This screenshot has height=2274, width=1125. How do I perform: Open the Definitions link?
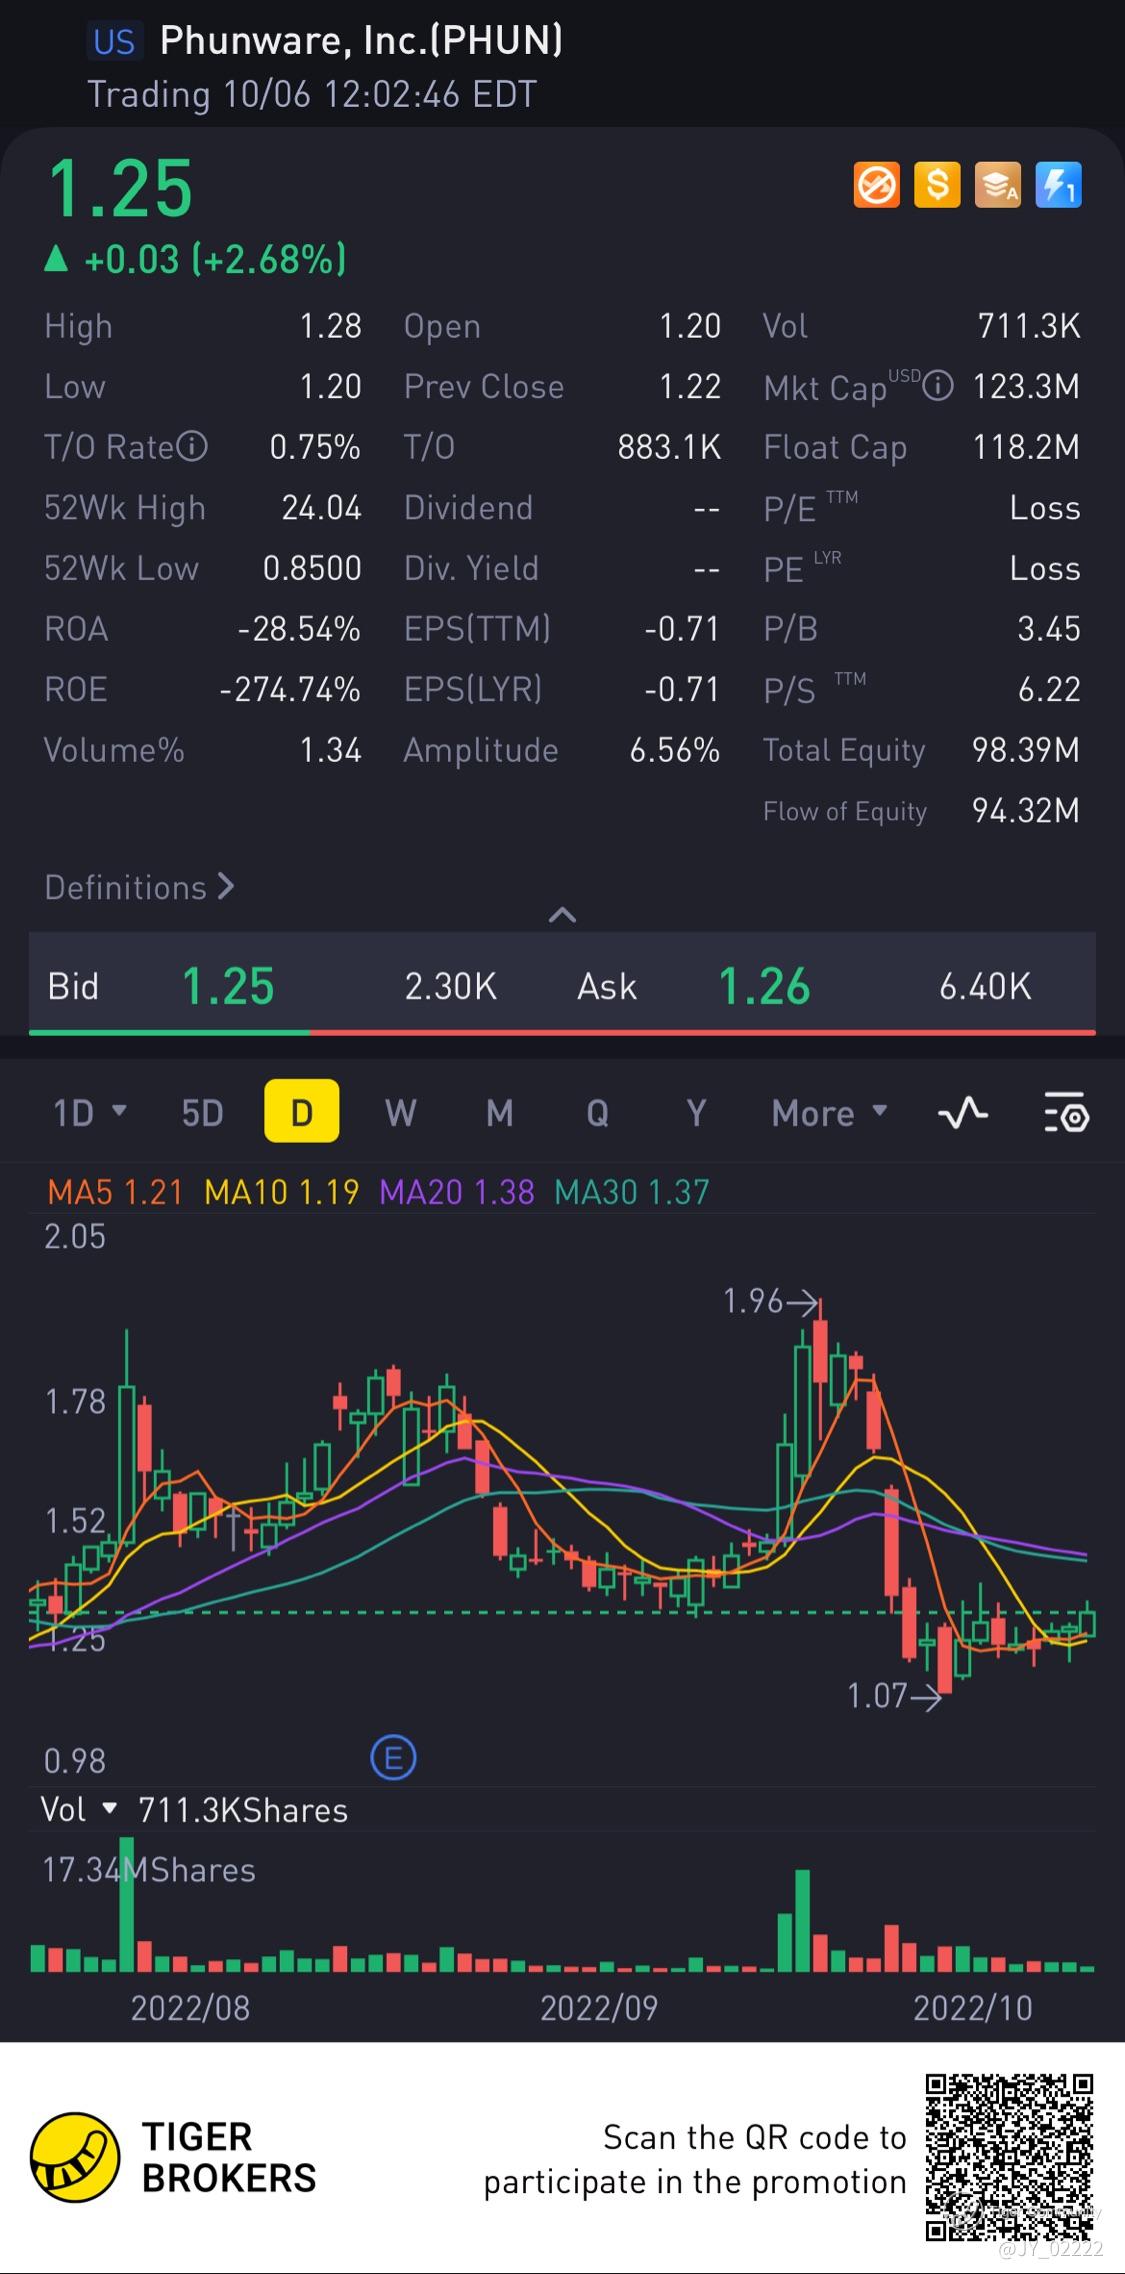click(139, 887)
